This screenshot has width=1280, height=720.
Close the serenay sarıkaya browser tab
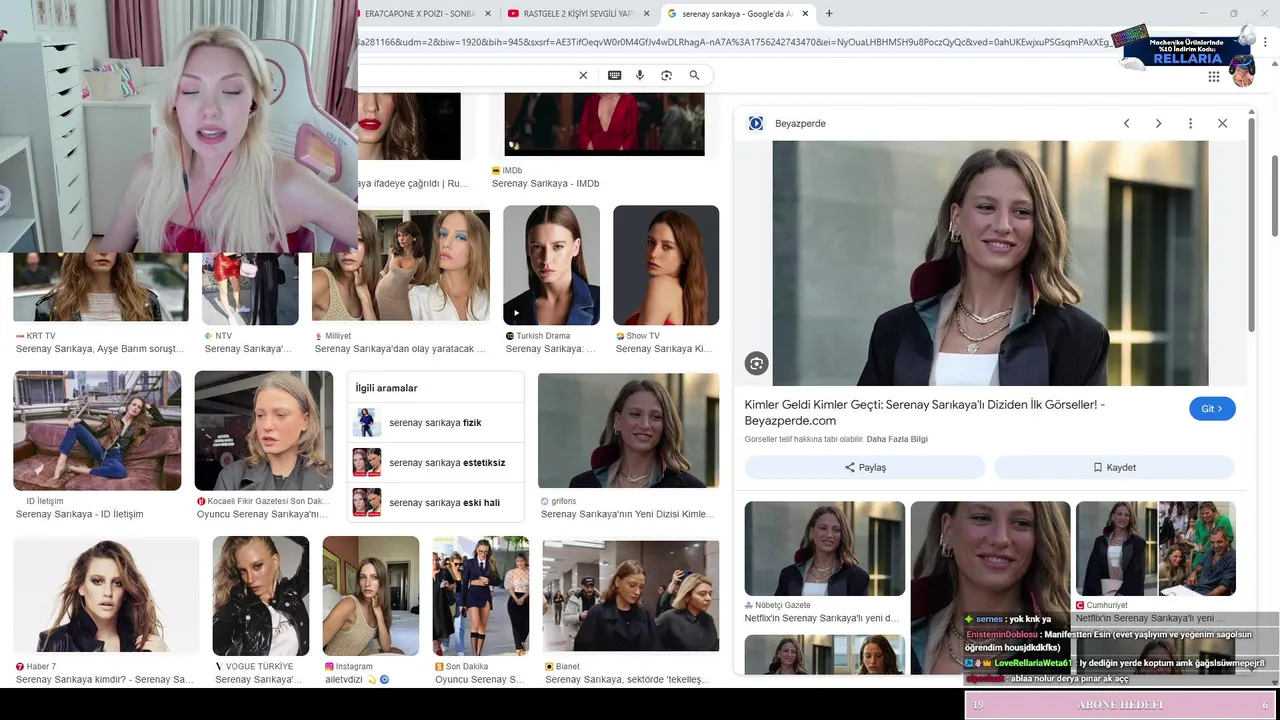[x=805, y=13]
